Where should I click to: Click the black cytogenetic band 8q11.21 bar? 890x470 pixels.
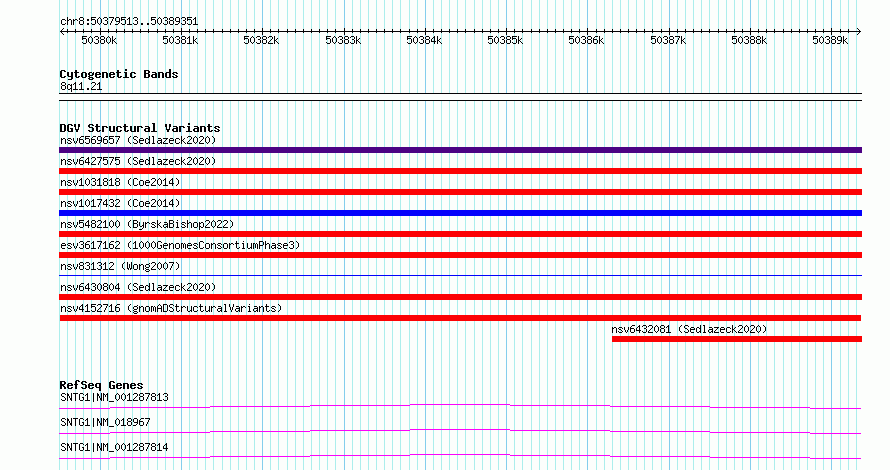tap(460, 97)
